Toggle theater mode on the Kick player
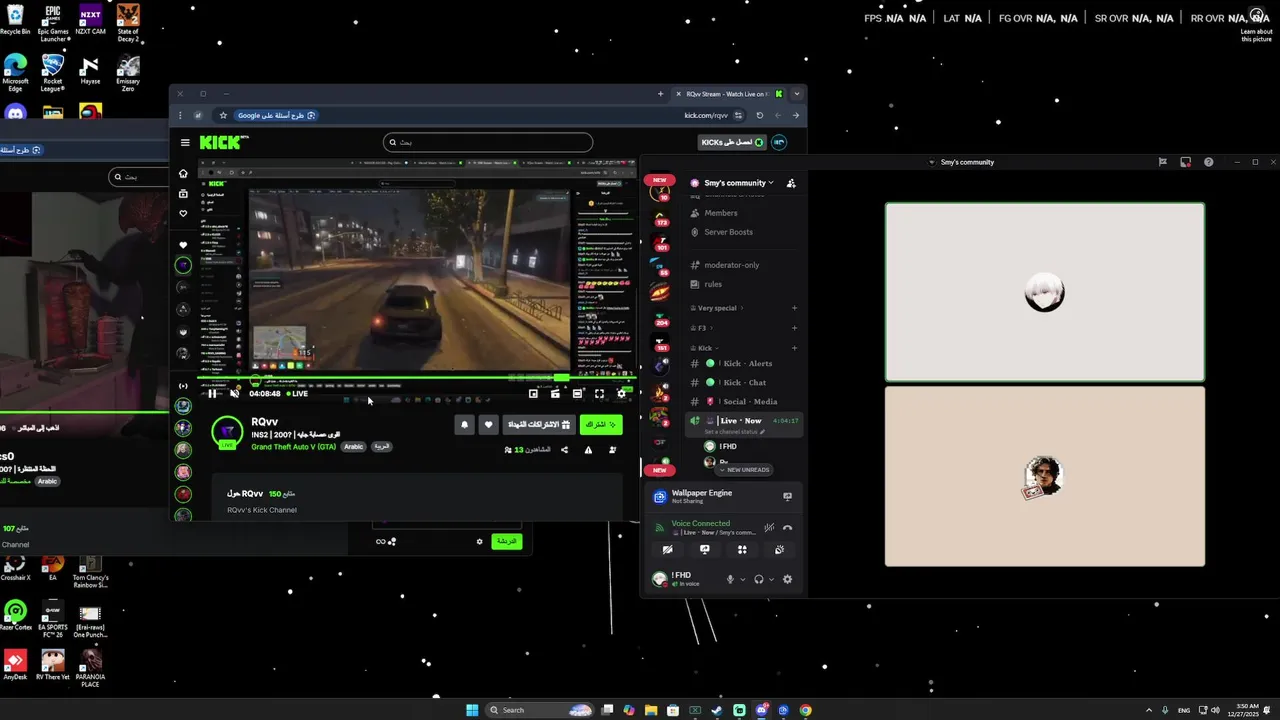Screen dimensions: 1280x720 click(577, 394)
